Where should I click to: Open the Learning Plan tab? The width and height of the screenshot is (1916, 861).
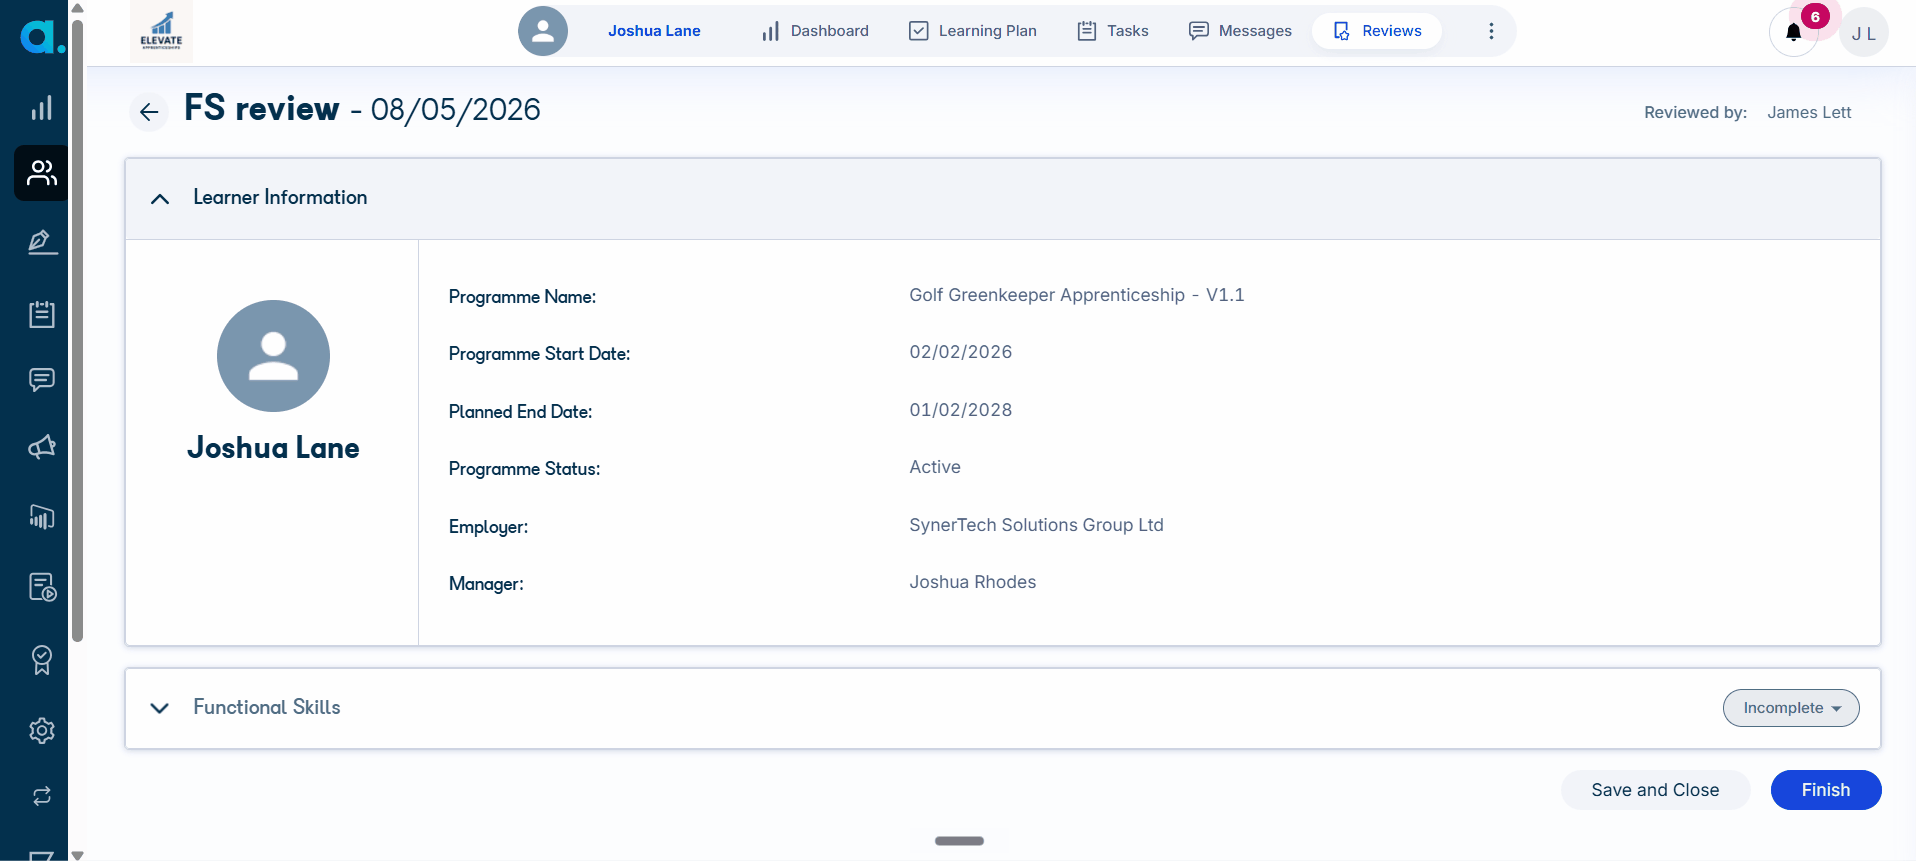[973, 31]
